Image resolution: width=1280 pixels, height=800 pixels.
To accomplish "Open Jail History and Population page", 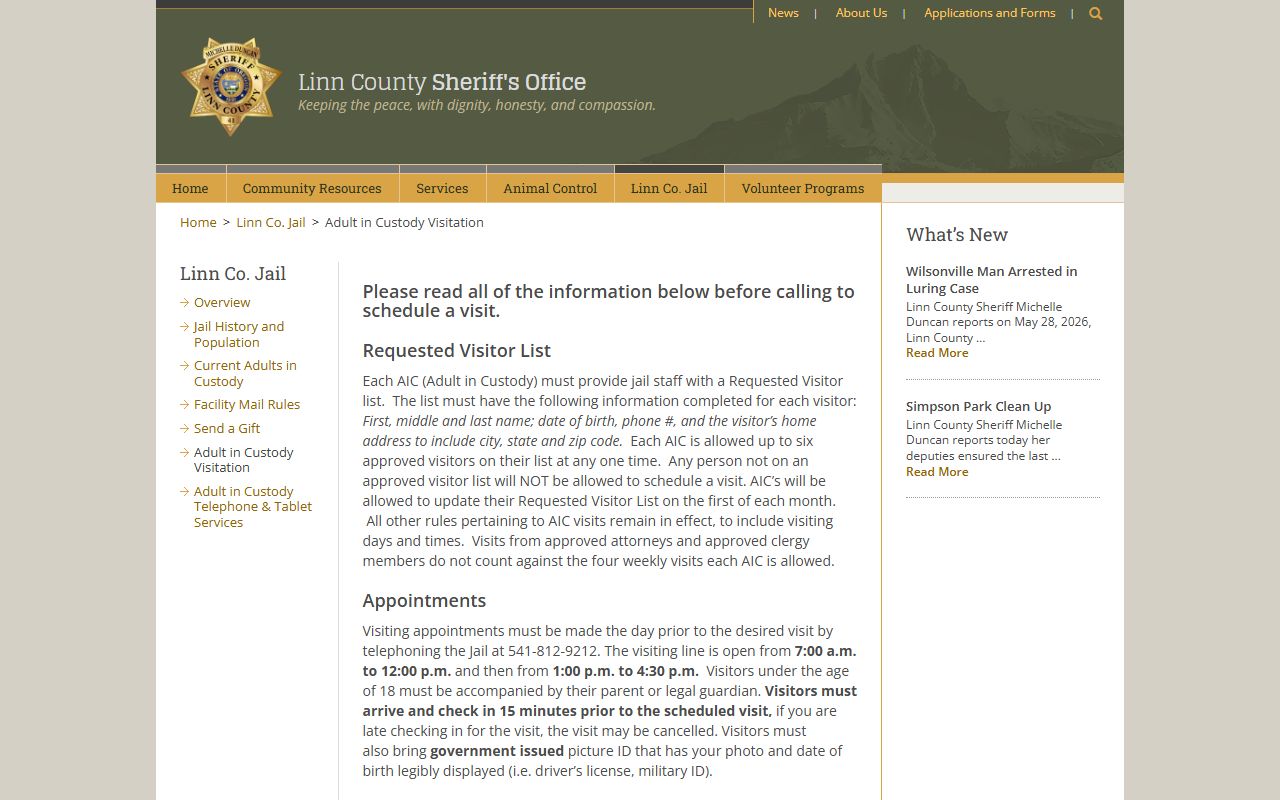I will click(239, 334).
